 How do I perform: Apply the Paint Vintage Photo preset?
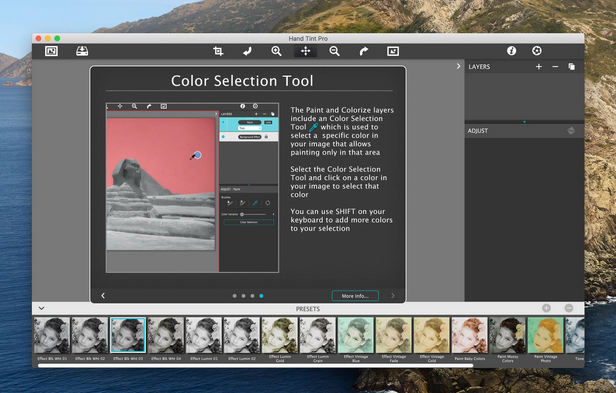(x=545, y=335)
